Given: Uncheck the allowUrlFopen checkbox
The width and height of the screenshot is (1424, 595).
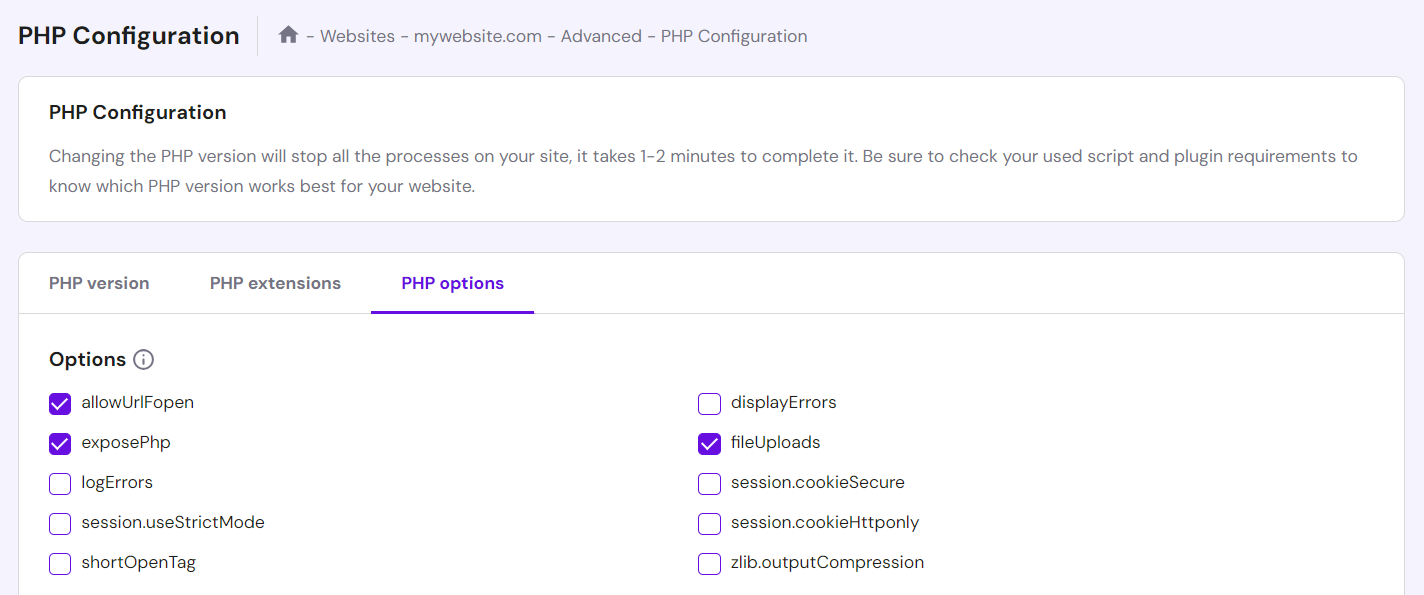Looking at the screenshot, I should tap(60, 403).
